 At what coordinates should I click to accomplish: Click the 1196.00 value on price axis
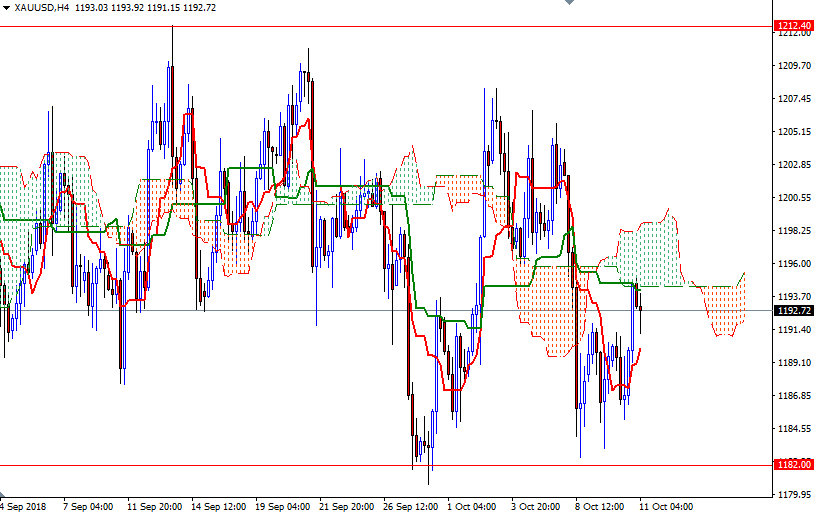pyautogui.click(x=793, y=264)
